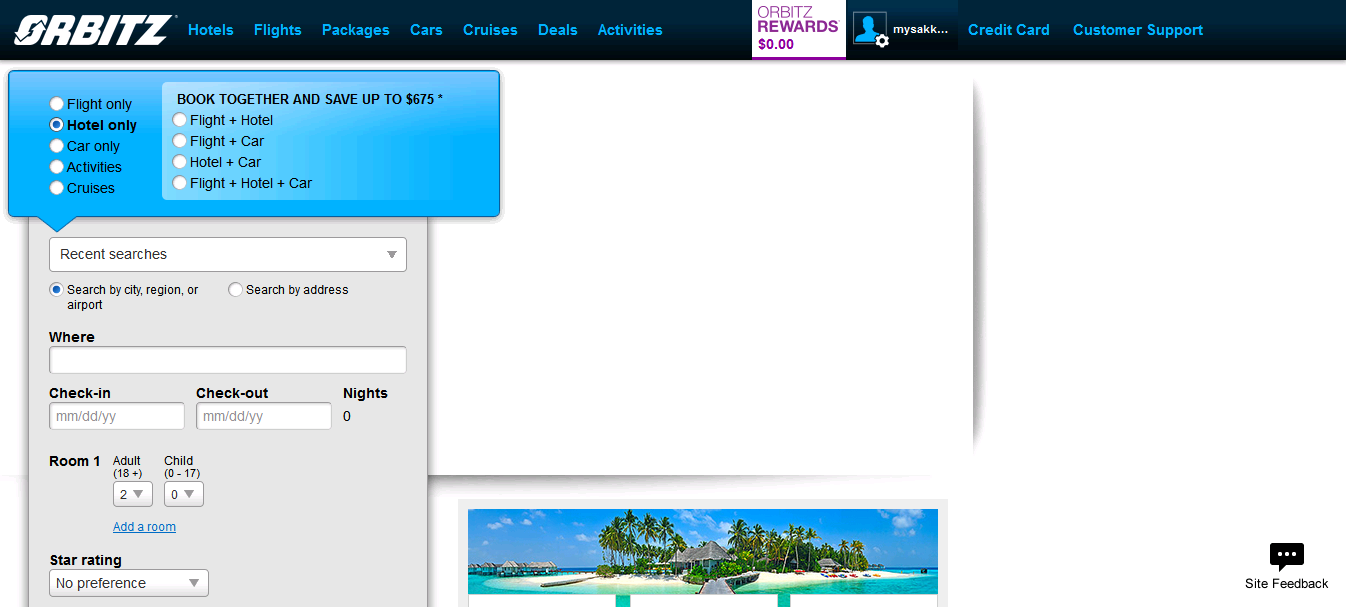This screenshot has height=607, width=1346.
Task: Click the 'BOOK TOGETHER AND SAVE UP TO $675 *' heading
Action: [x=310, y=99]
